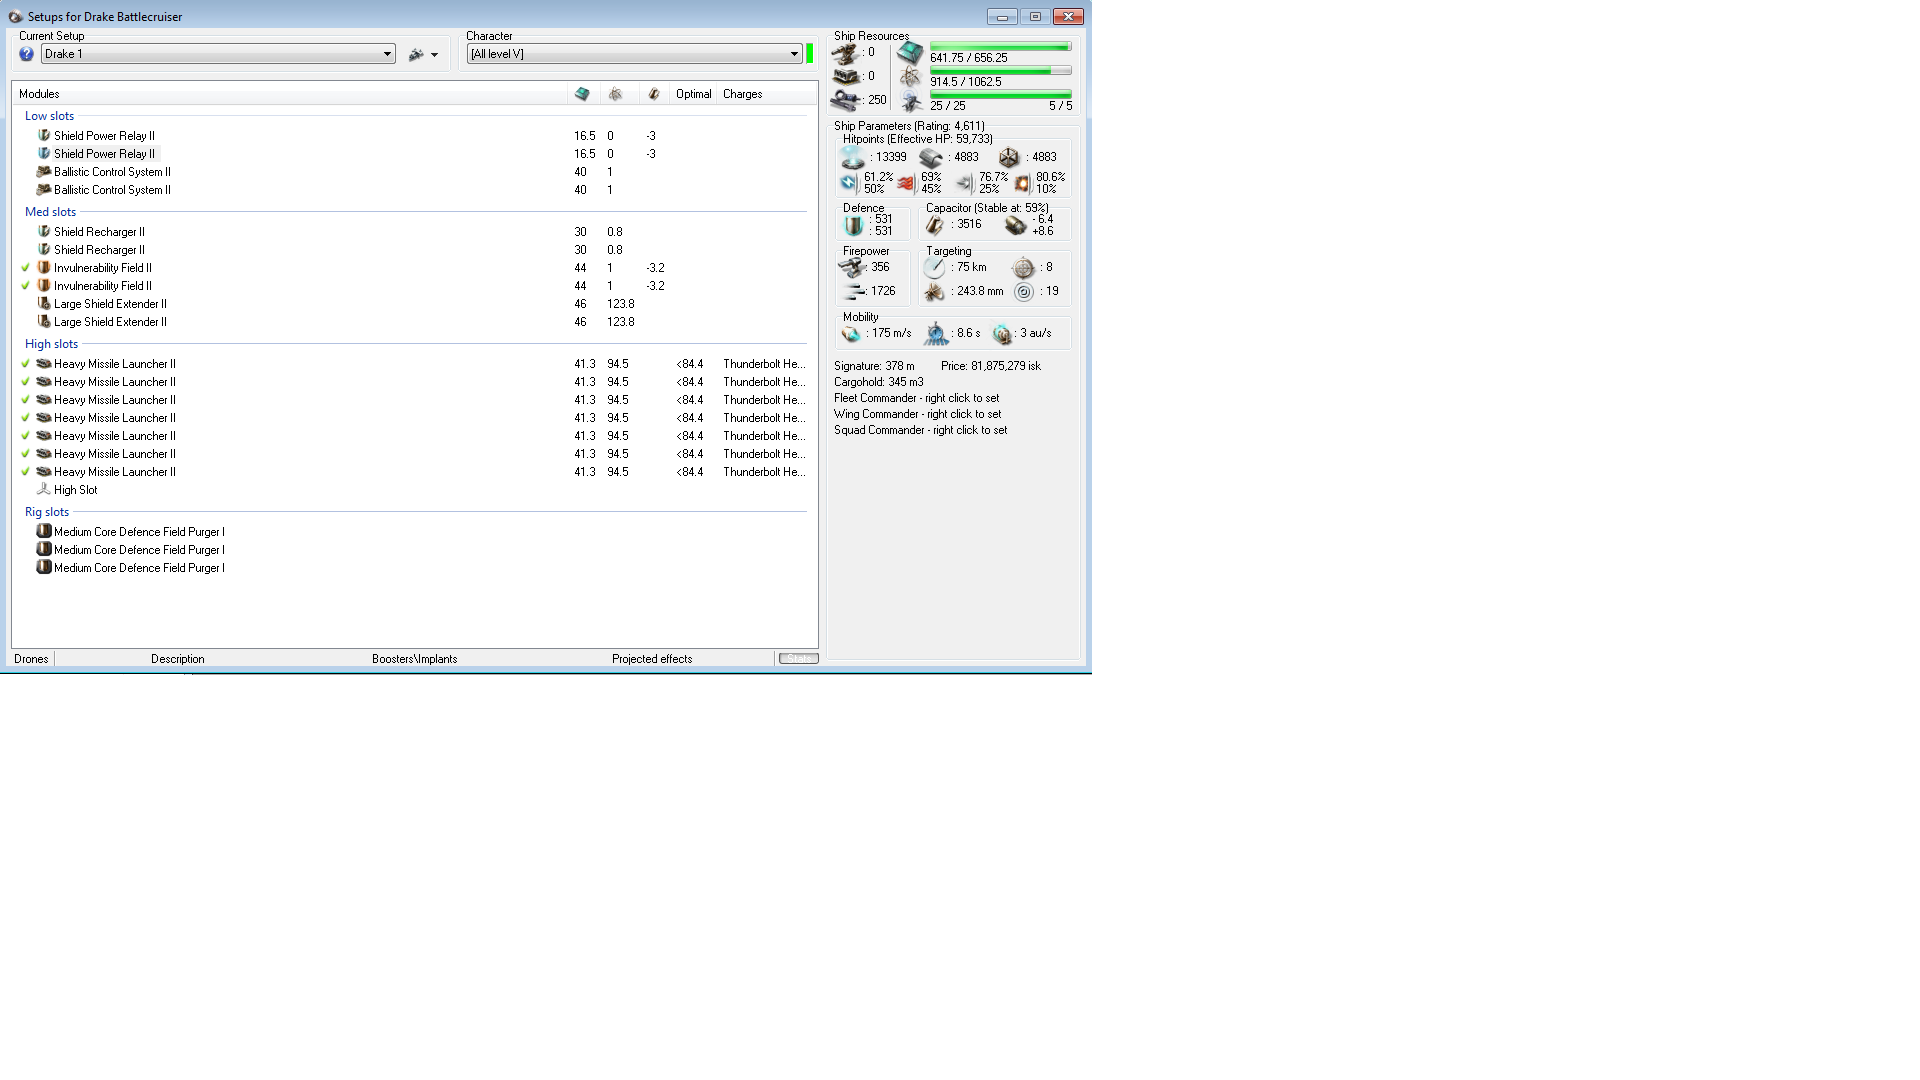The image size is (1920, 1080).
Task: Click the calibration icon showing 250
Action: pos(846,100)
